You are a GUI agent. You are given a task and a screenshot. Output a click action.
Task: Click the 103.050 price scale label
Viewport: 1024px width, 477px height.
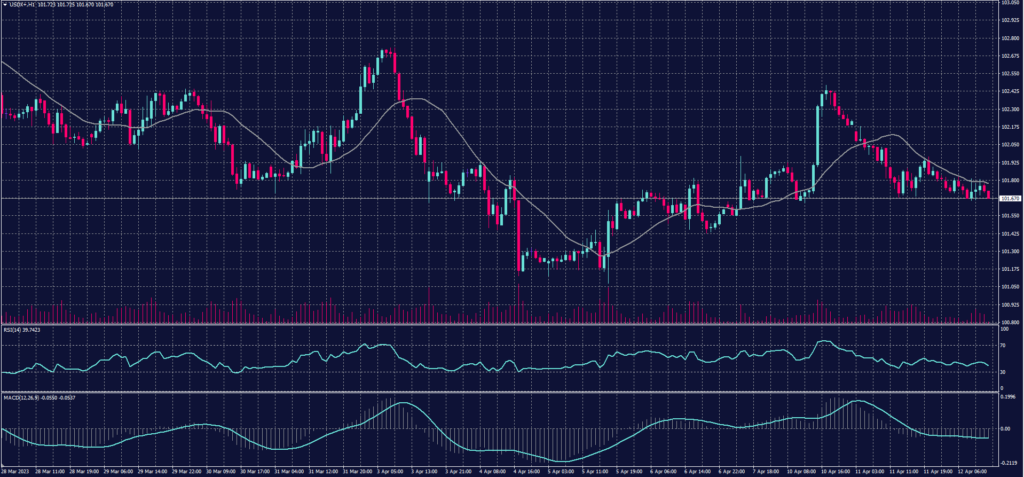pyautogui.click(x=1008, y=3)
